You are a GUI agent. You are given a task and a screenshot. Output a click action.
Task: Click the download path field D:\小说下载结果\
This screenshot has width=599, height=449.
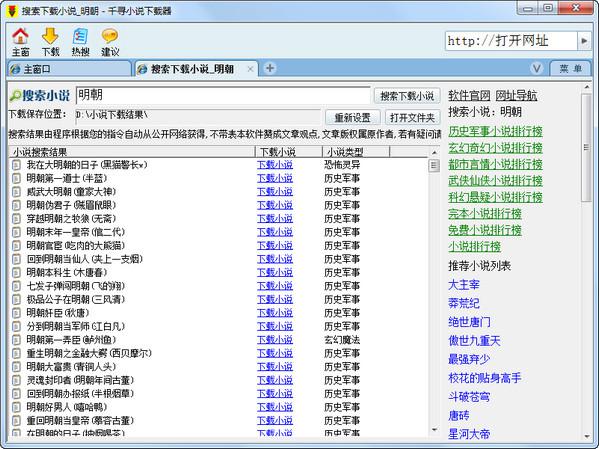pyautogui.click(x=198, y=116)
